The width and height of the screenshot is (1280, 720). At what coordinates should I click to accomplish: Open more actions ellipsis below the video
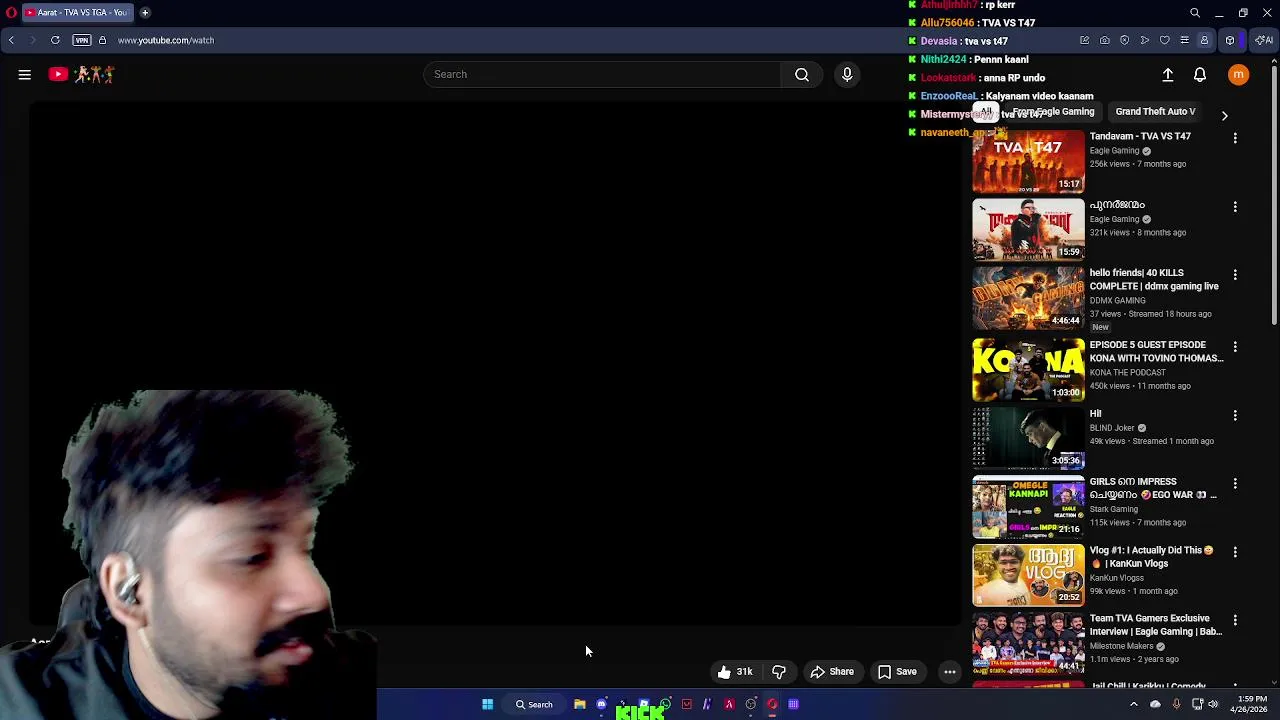[x=950, y=672]
